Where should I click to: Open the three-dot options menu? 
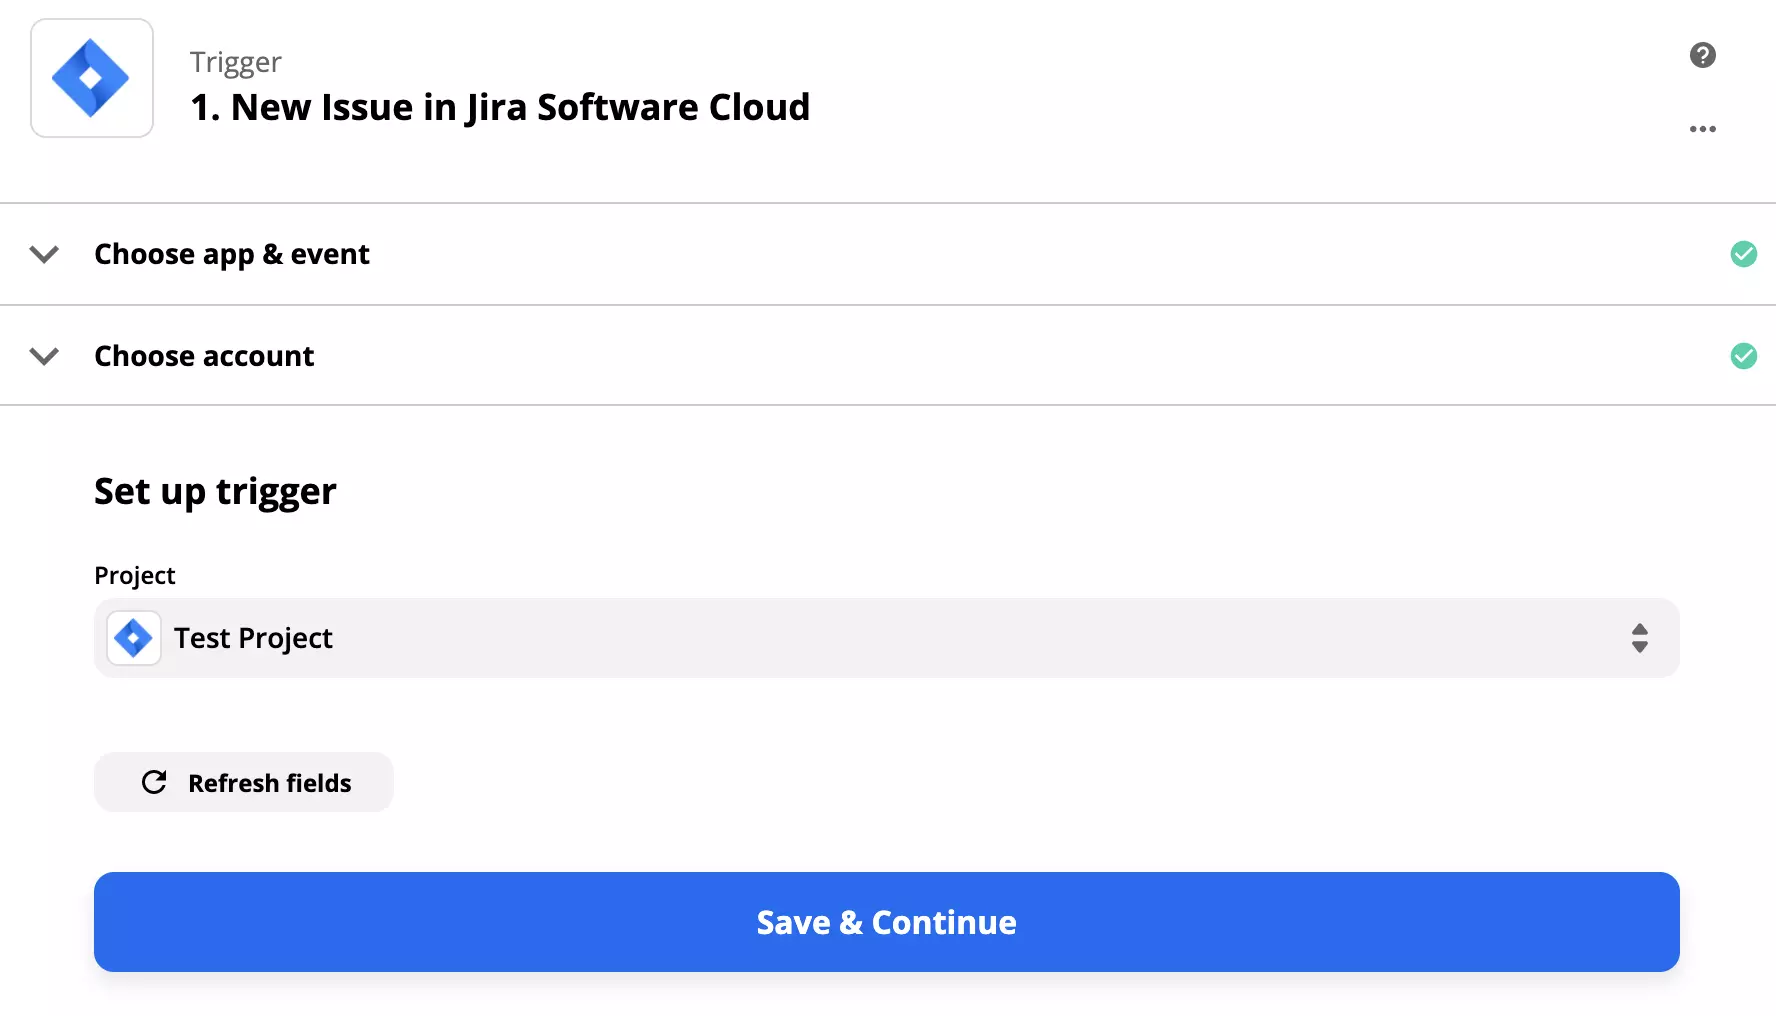click(1703, 128)
